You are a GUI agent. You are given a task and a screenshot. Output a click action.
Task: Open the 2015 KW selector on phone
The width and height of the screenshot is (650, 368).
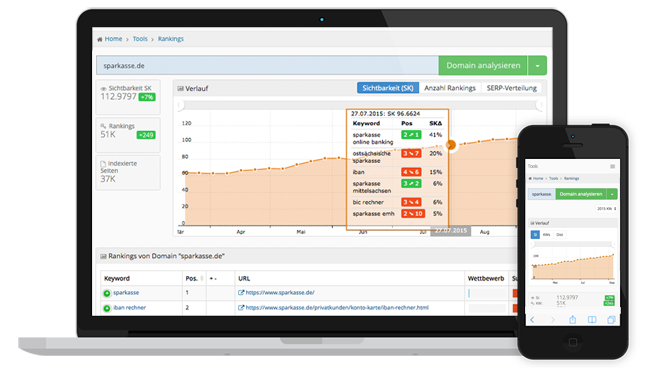pos(606,208)
